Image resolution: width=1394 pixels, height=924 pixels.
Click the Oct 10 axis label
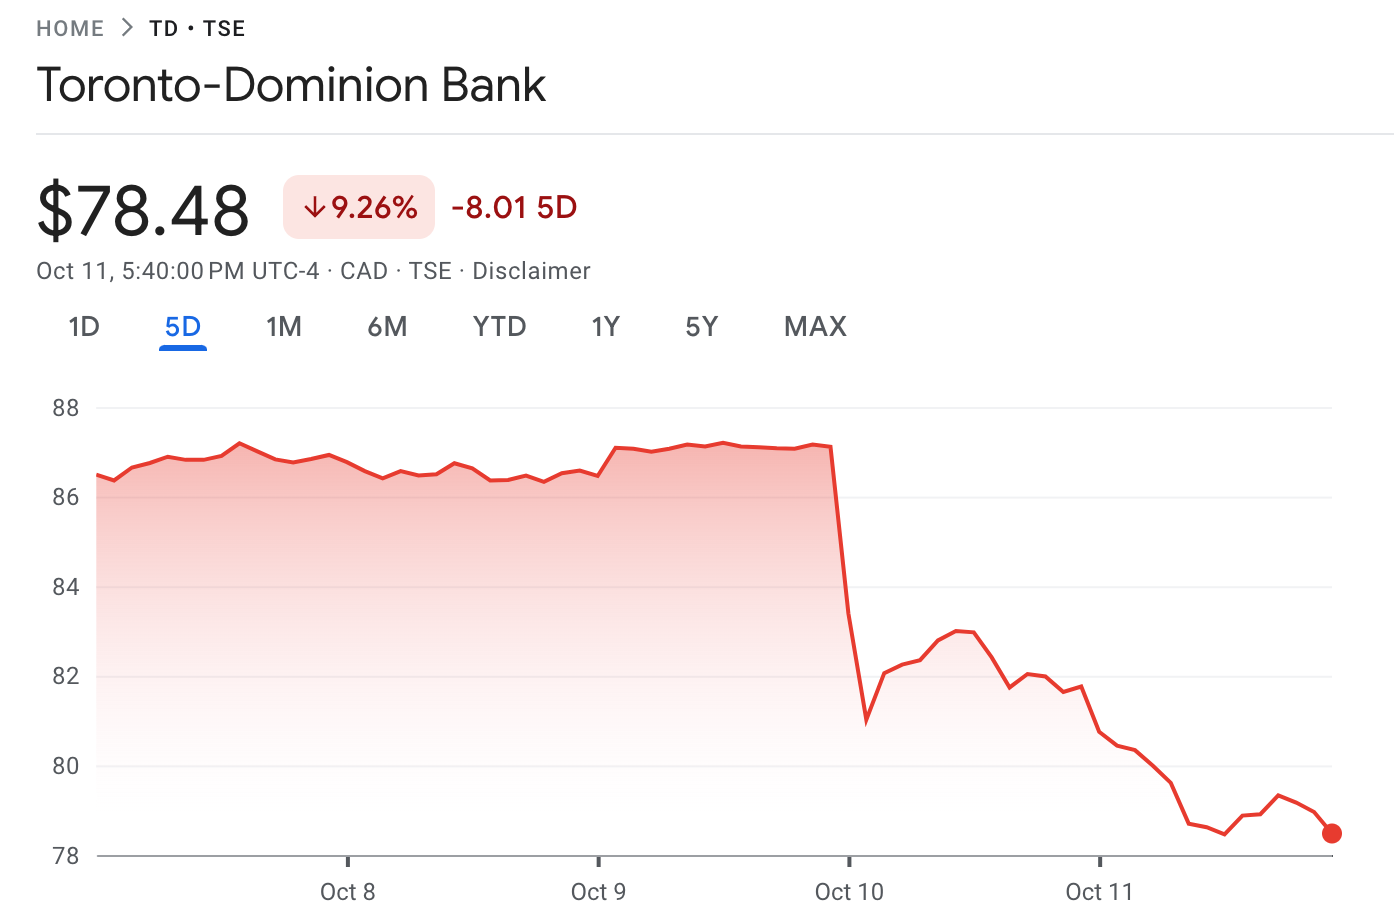click(849, 891)
